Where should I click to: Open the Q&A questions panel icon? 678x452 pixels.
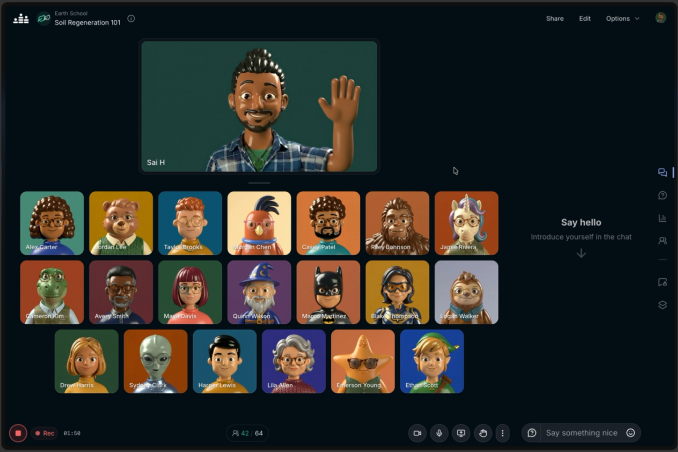[x=662, y=196]
